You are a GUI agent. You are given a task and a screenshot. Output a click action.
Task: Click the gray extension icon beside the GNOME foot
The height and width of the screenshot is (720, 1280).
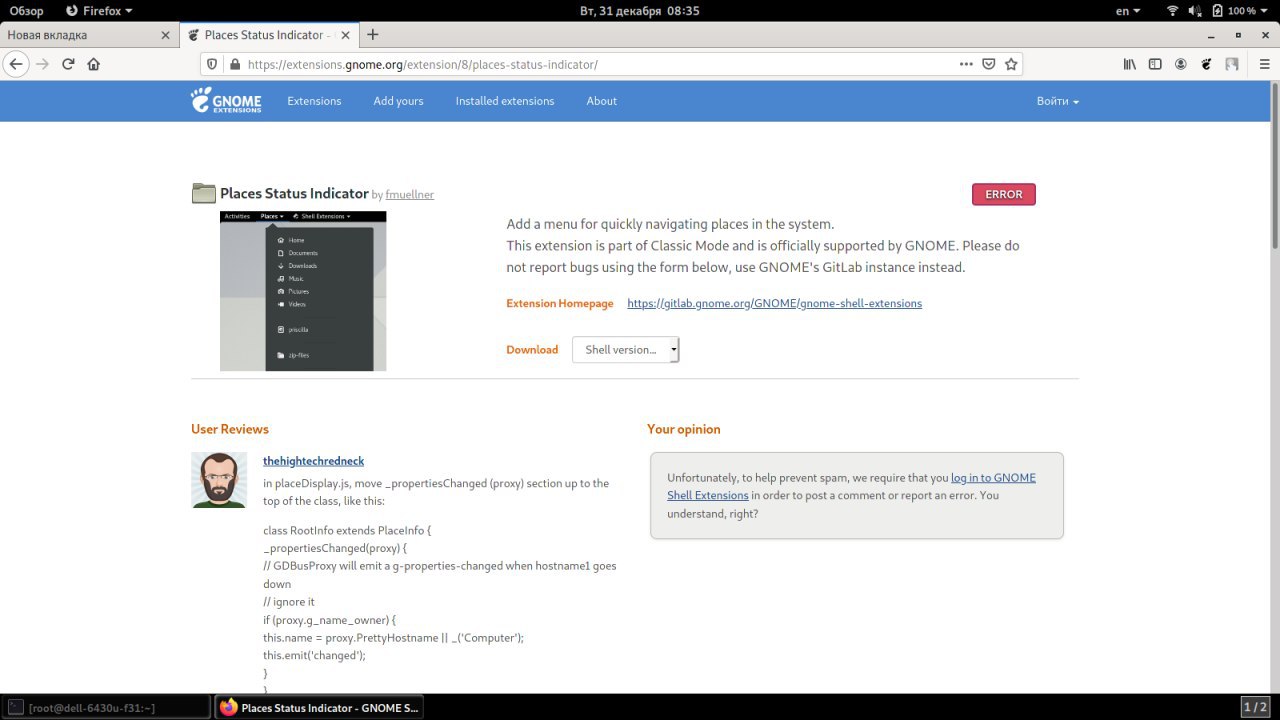pos(1232,64)
